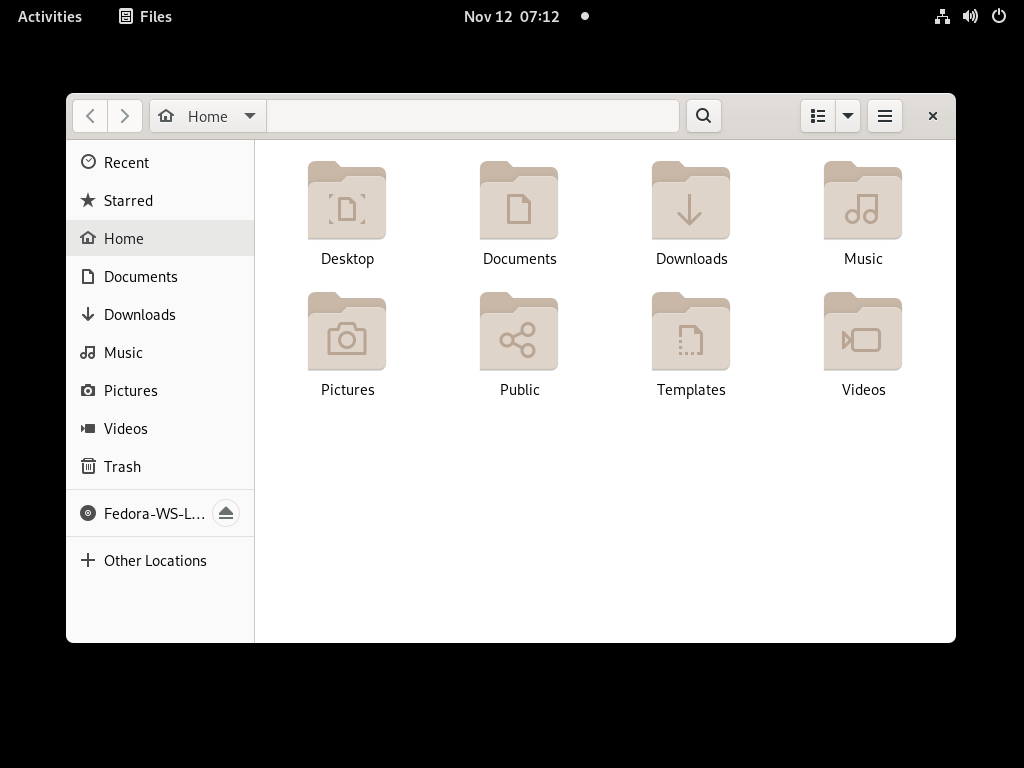Open the Music folder icon in grid
Image resolution: width=1024 pixels, height=768 pixels.
pos(863,200)
